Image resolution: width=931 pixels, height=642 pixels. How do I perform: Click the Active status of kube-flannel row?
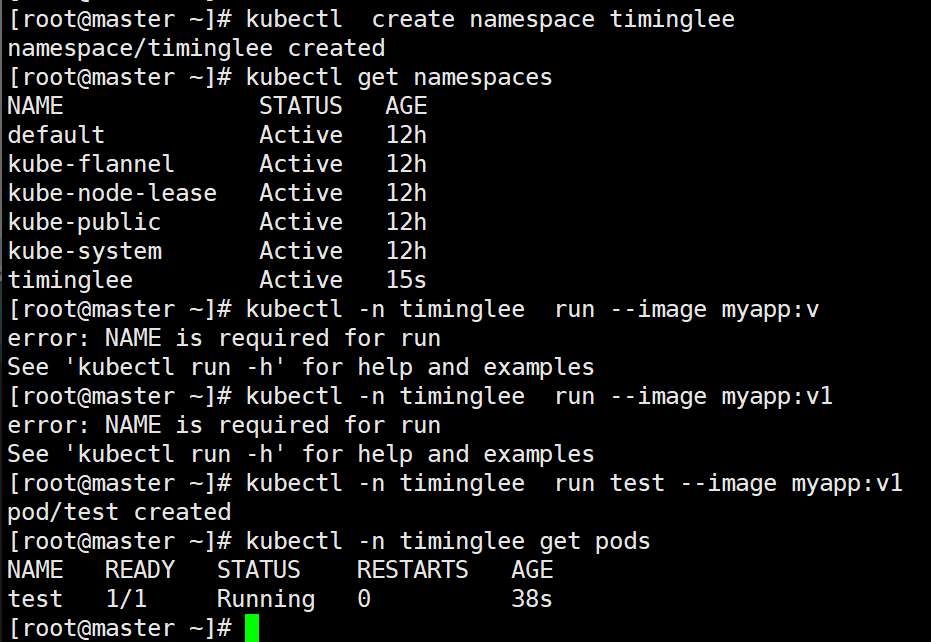coord(301,164)
